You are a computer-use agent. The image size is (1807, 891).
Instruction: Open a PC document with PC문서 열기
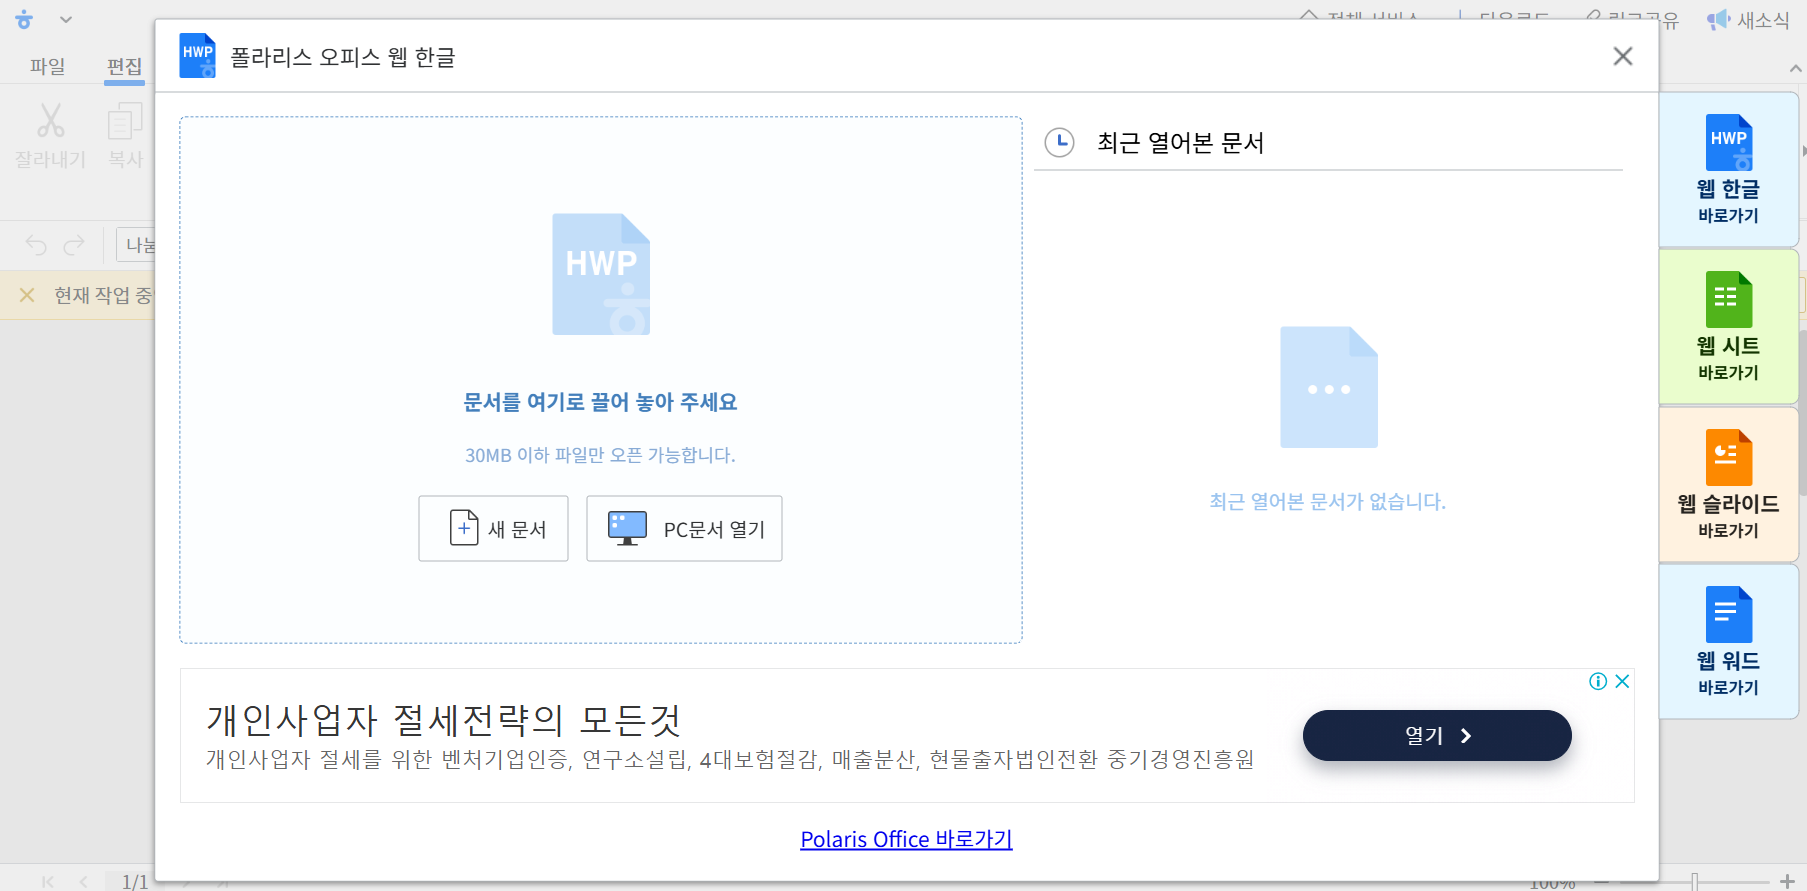click(684, 528)
